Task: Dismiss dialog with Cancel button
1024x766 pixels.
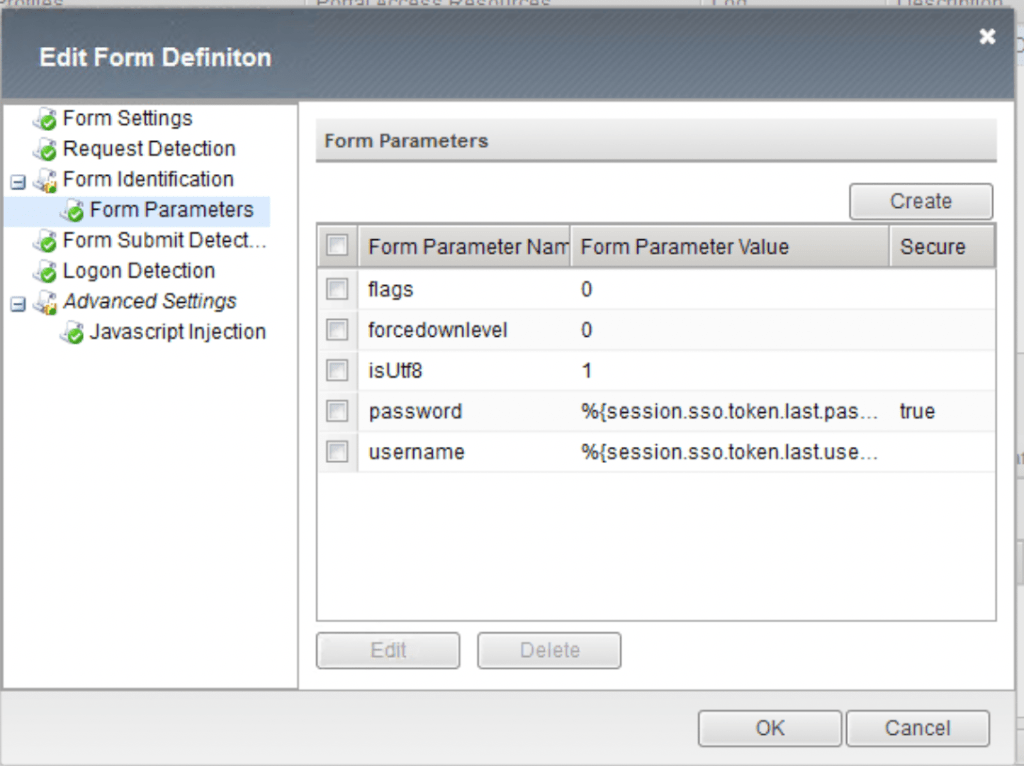Action: pyautogui.click(x=917, y=728)
